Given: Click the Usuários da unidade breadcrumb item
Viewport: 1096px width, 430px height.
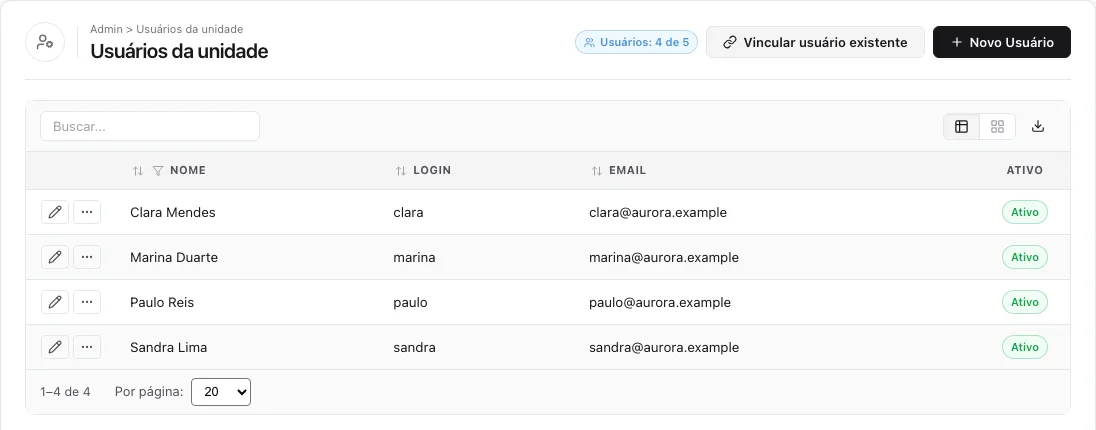Looking at the screenshot, I should click(x=189, y=29).
